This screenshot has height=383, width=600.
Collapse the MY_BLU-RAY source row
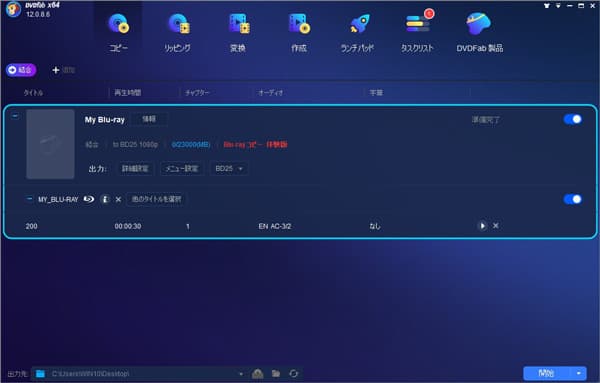pos(29,199)
